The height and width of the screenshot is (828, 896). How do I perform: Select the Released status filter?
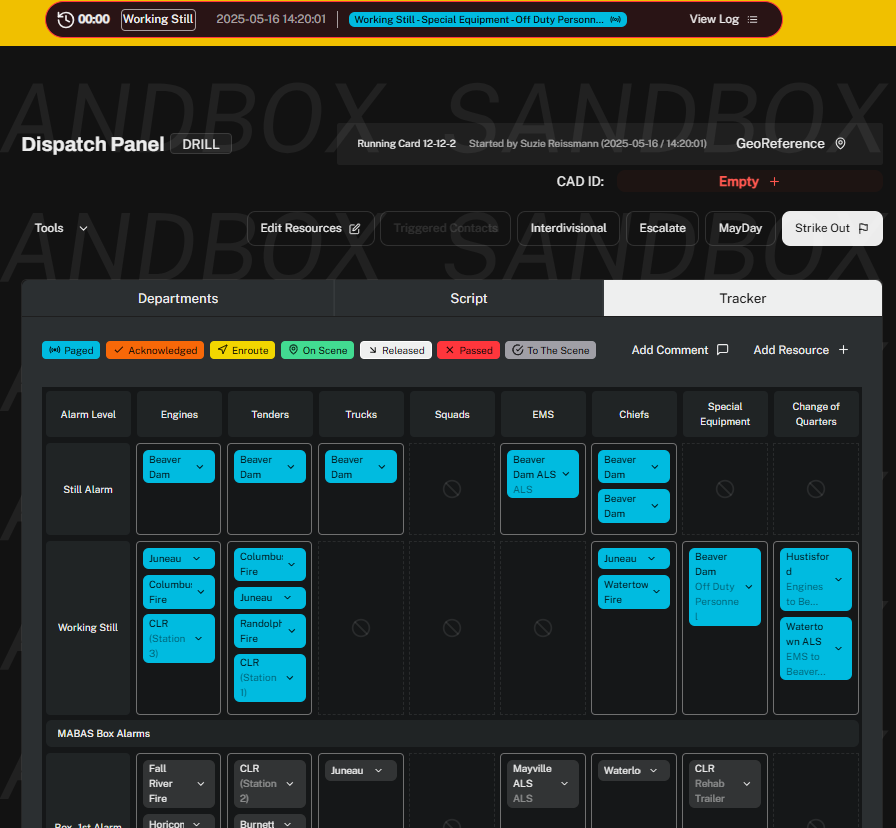pos(396,350)
